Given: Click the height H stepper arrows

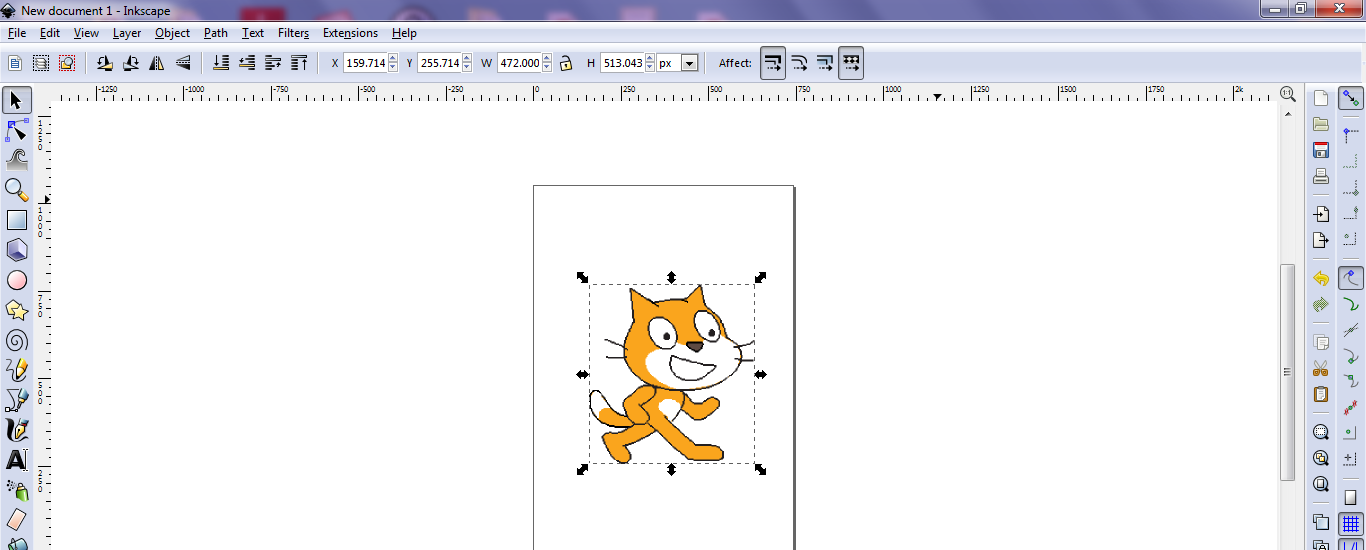Looking at the screenshot, I should (650, 63).
